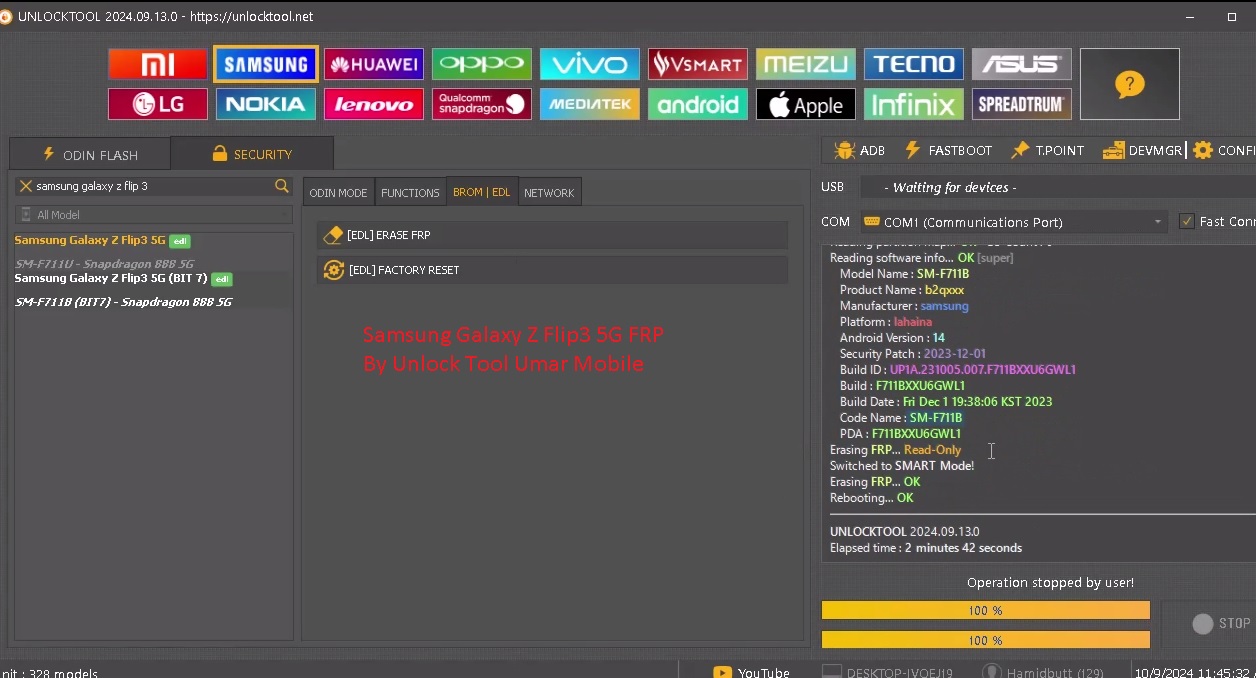Open the help question mark icon
Viewport: 1256px width, 678px height.
tap(1130, 84)
